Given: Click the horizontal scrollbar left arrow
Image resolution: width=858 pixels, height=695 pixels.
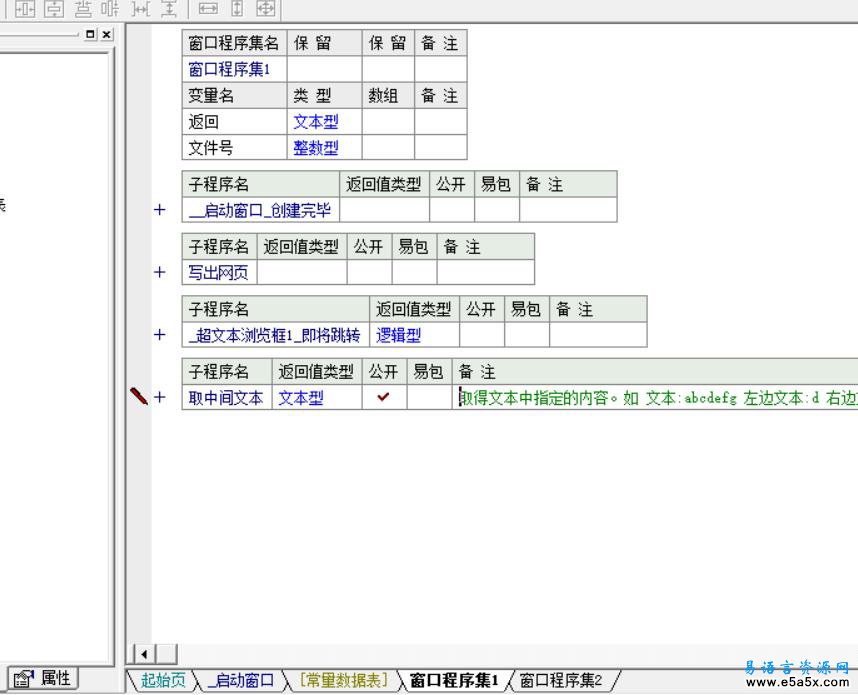Looking at the screenshot, I should pos(144,654).
